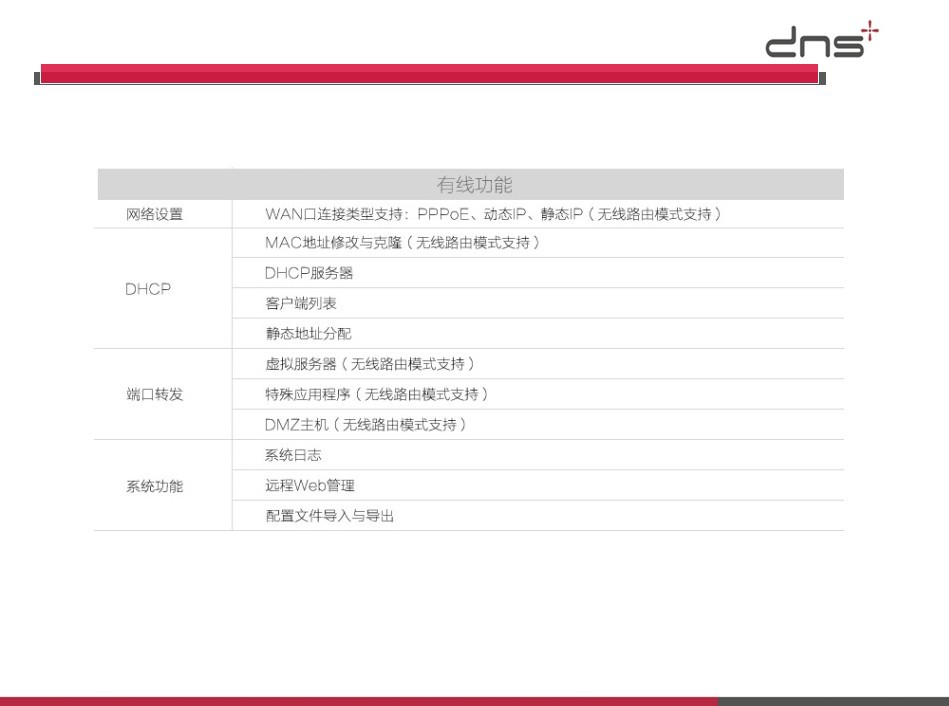
Task: Click the dark grey footer segment
Action: pyautogui.click(x=833, y=701)
